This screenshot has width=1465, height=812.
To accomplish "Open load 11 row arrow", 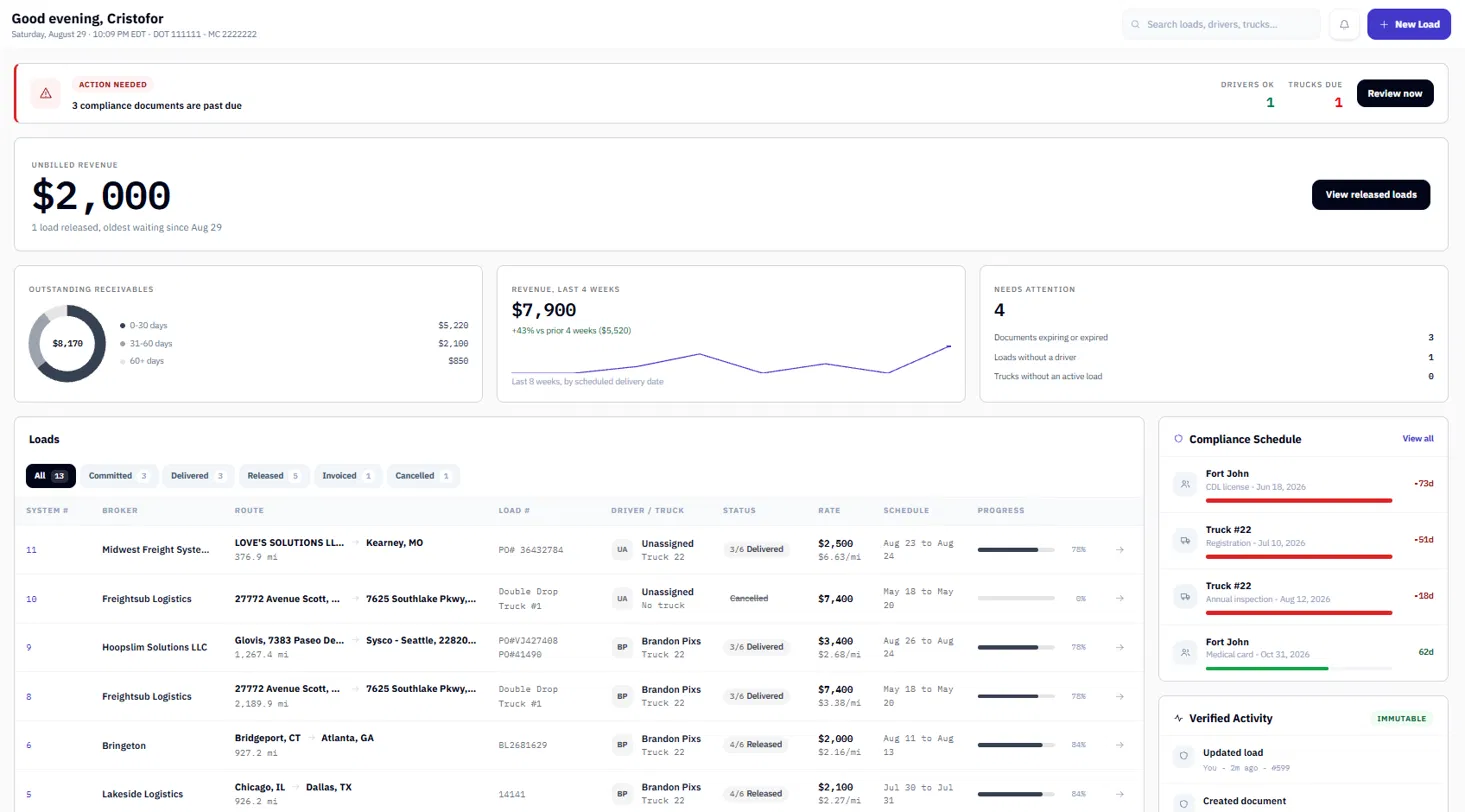I will click(x=1120, y=550).
